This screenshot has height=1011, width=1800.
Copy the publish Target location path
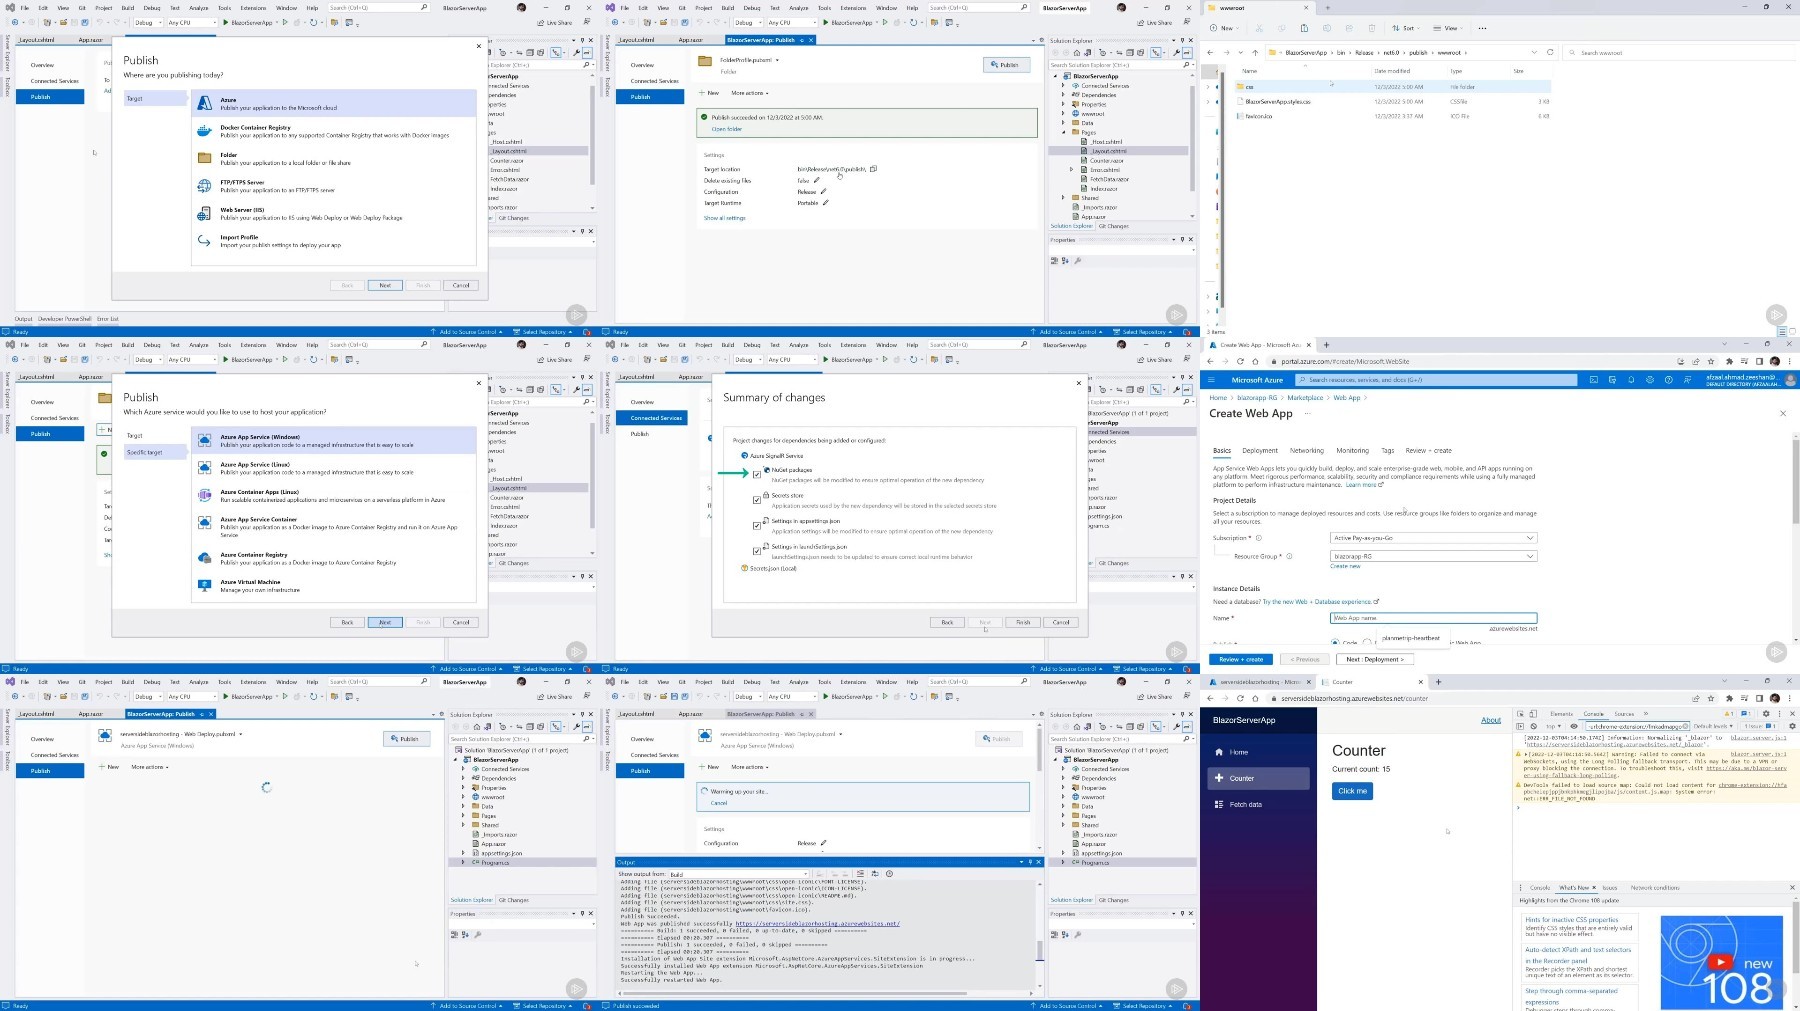[873, 169]
